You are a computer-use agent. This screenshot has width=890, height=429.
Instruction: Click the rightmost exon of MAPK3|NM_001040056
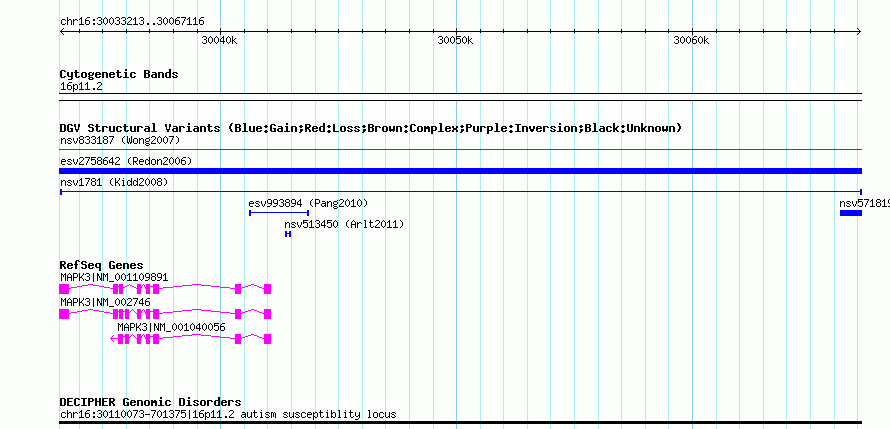point(267,339)
